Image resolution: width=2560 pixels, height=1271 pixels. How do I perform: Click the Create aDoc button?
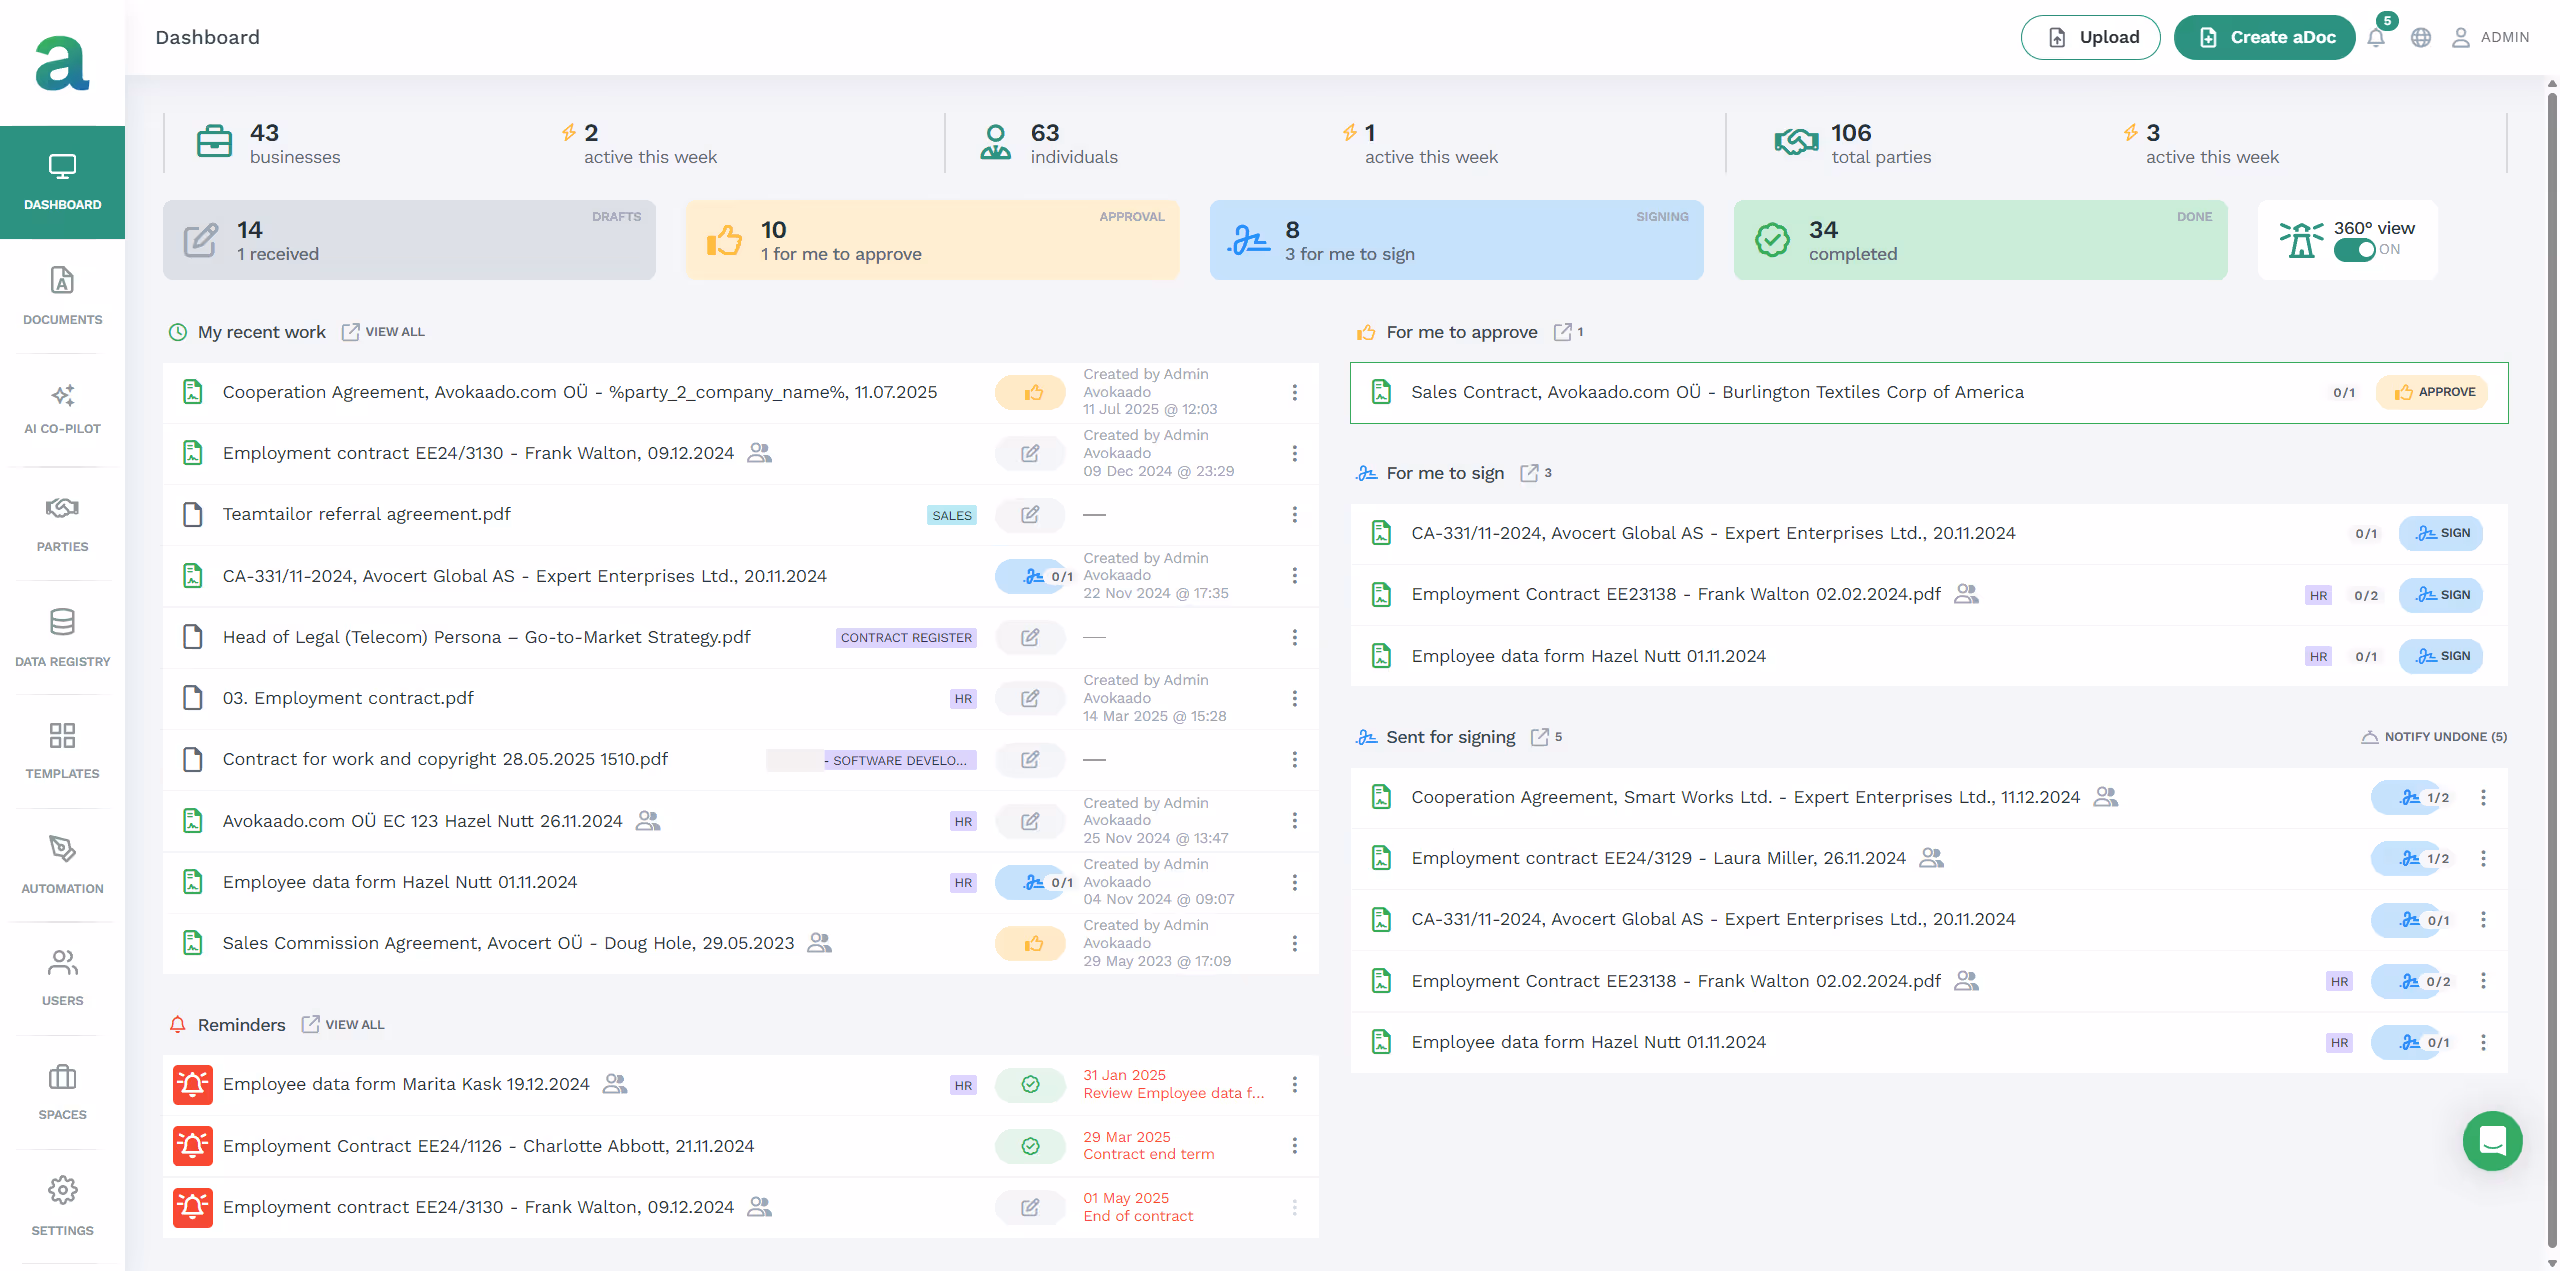click(2264, 37)
